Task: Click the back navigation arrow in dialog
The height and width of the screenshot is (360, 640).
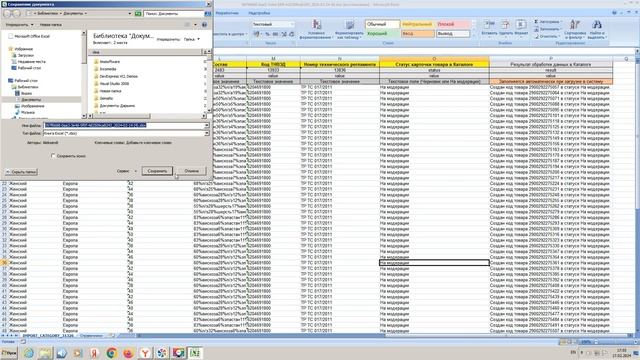Action: [x=7, y=13]
